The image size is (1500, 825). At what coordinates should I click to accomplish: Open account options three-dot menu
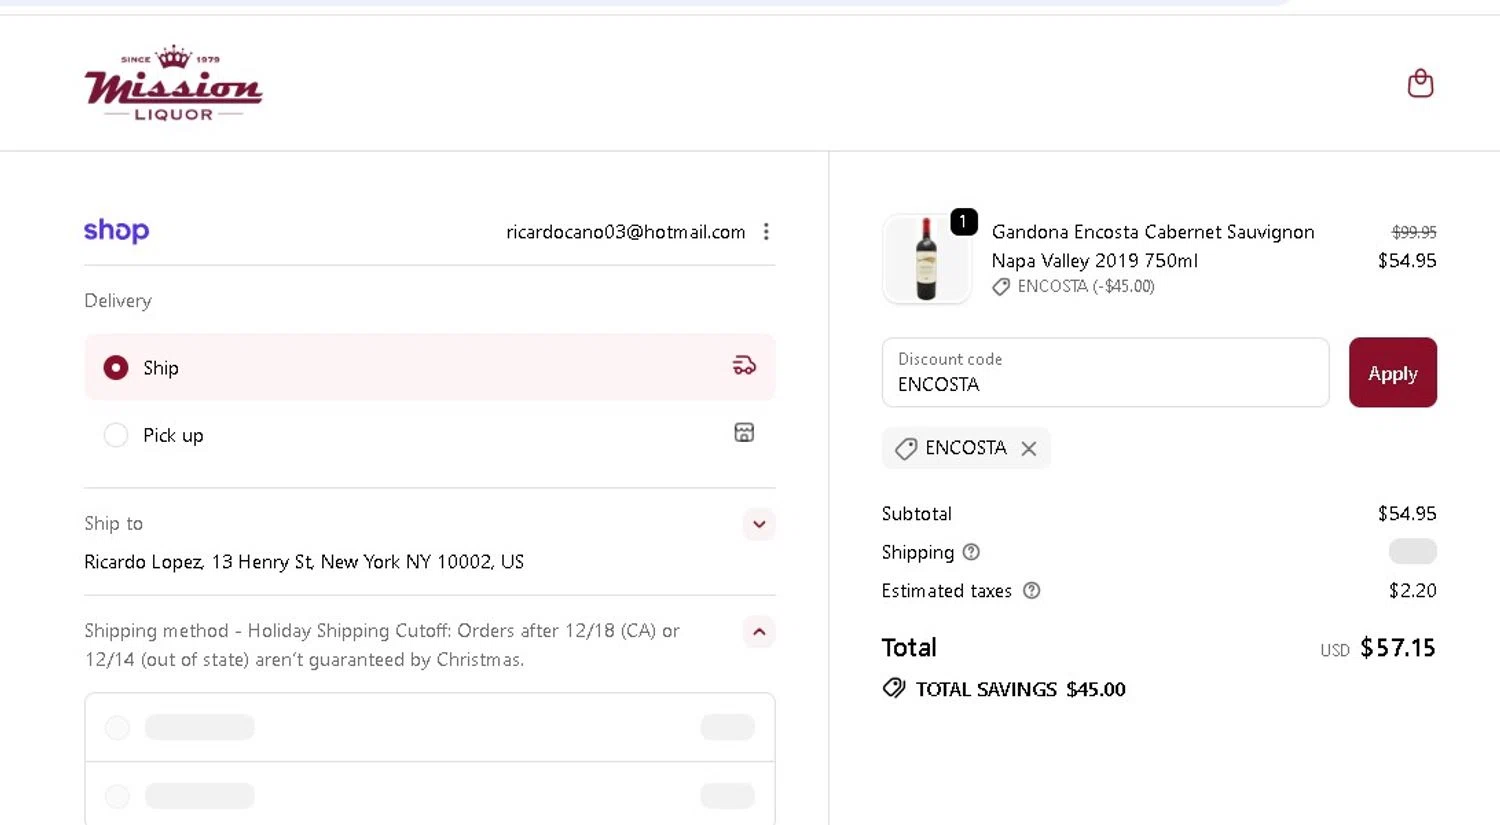coord(766,232)
